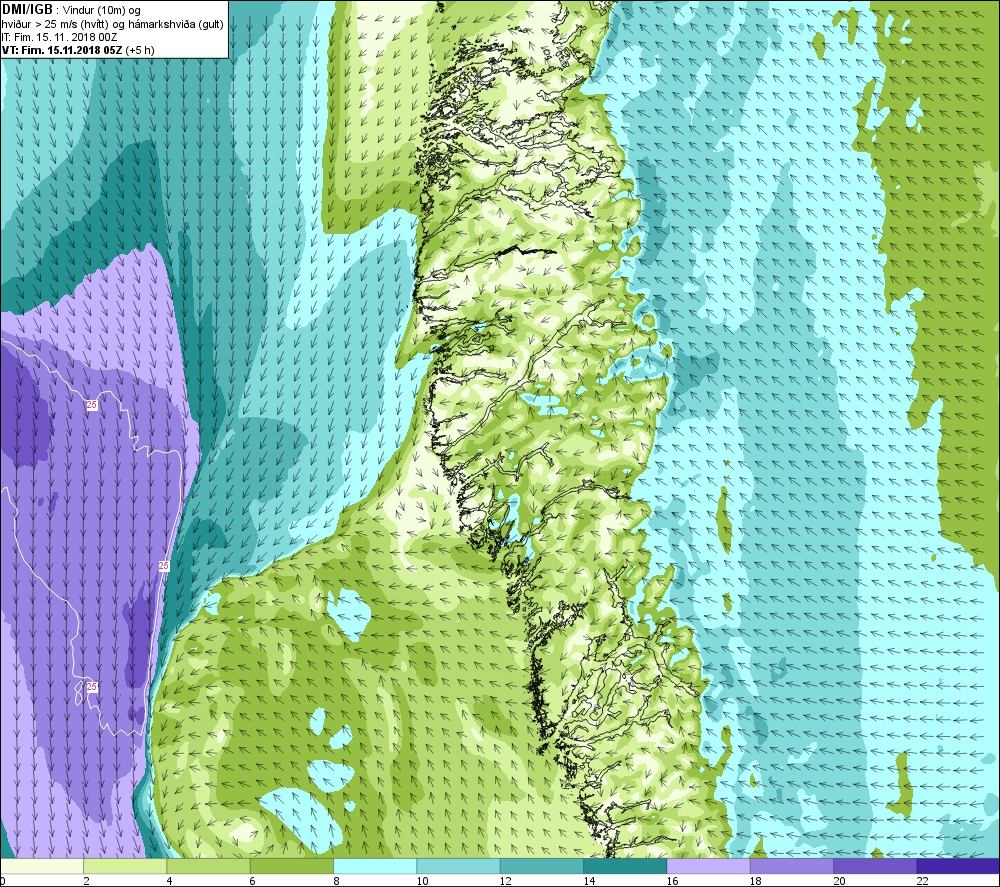
Task: Click the legend value label 6
Action: coord(253,881)
